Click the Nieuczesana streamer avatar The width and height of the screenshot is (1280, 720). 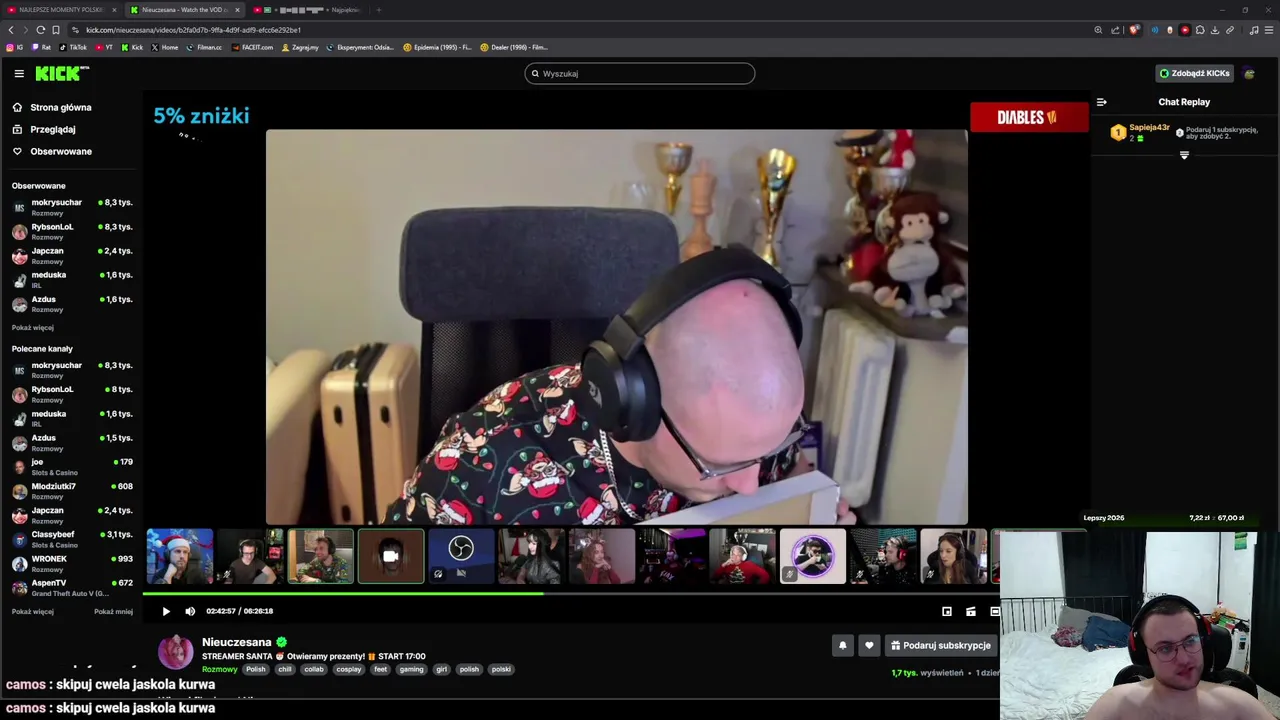[176, 652]
